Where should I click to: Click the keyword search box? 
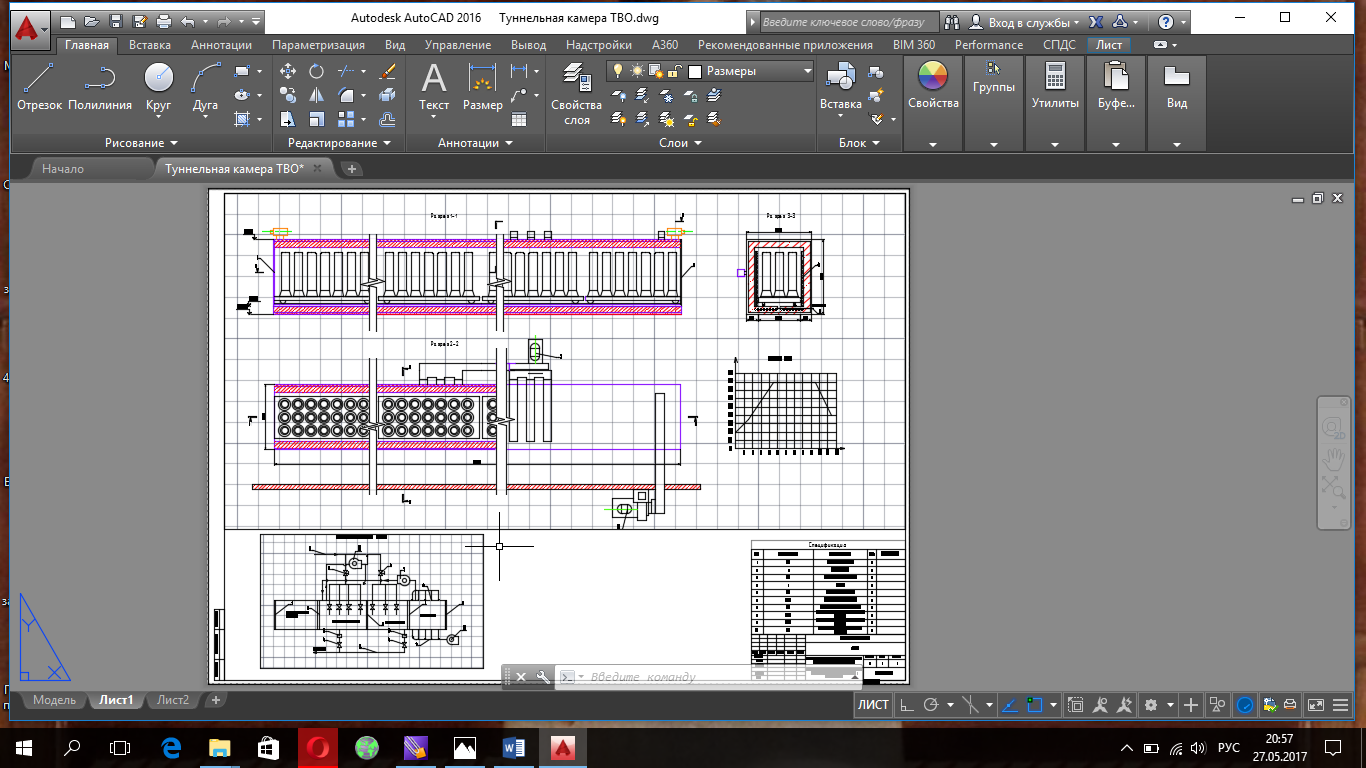click(848, 22)
